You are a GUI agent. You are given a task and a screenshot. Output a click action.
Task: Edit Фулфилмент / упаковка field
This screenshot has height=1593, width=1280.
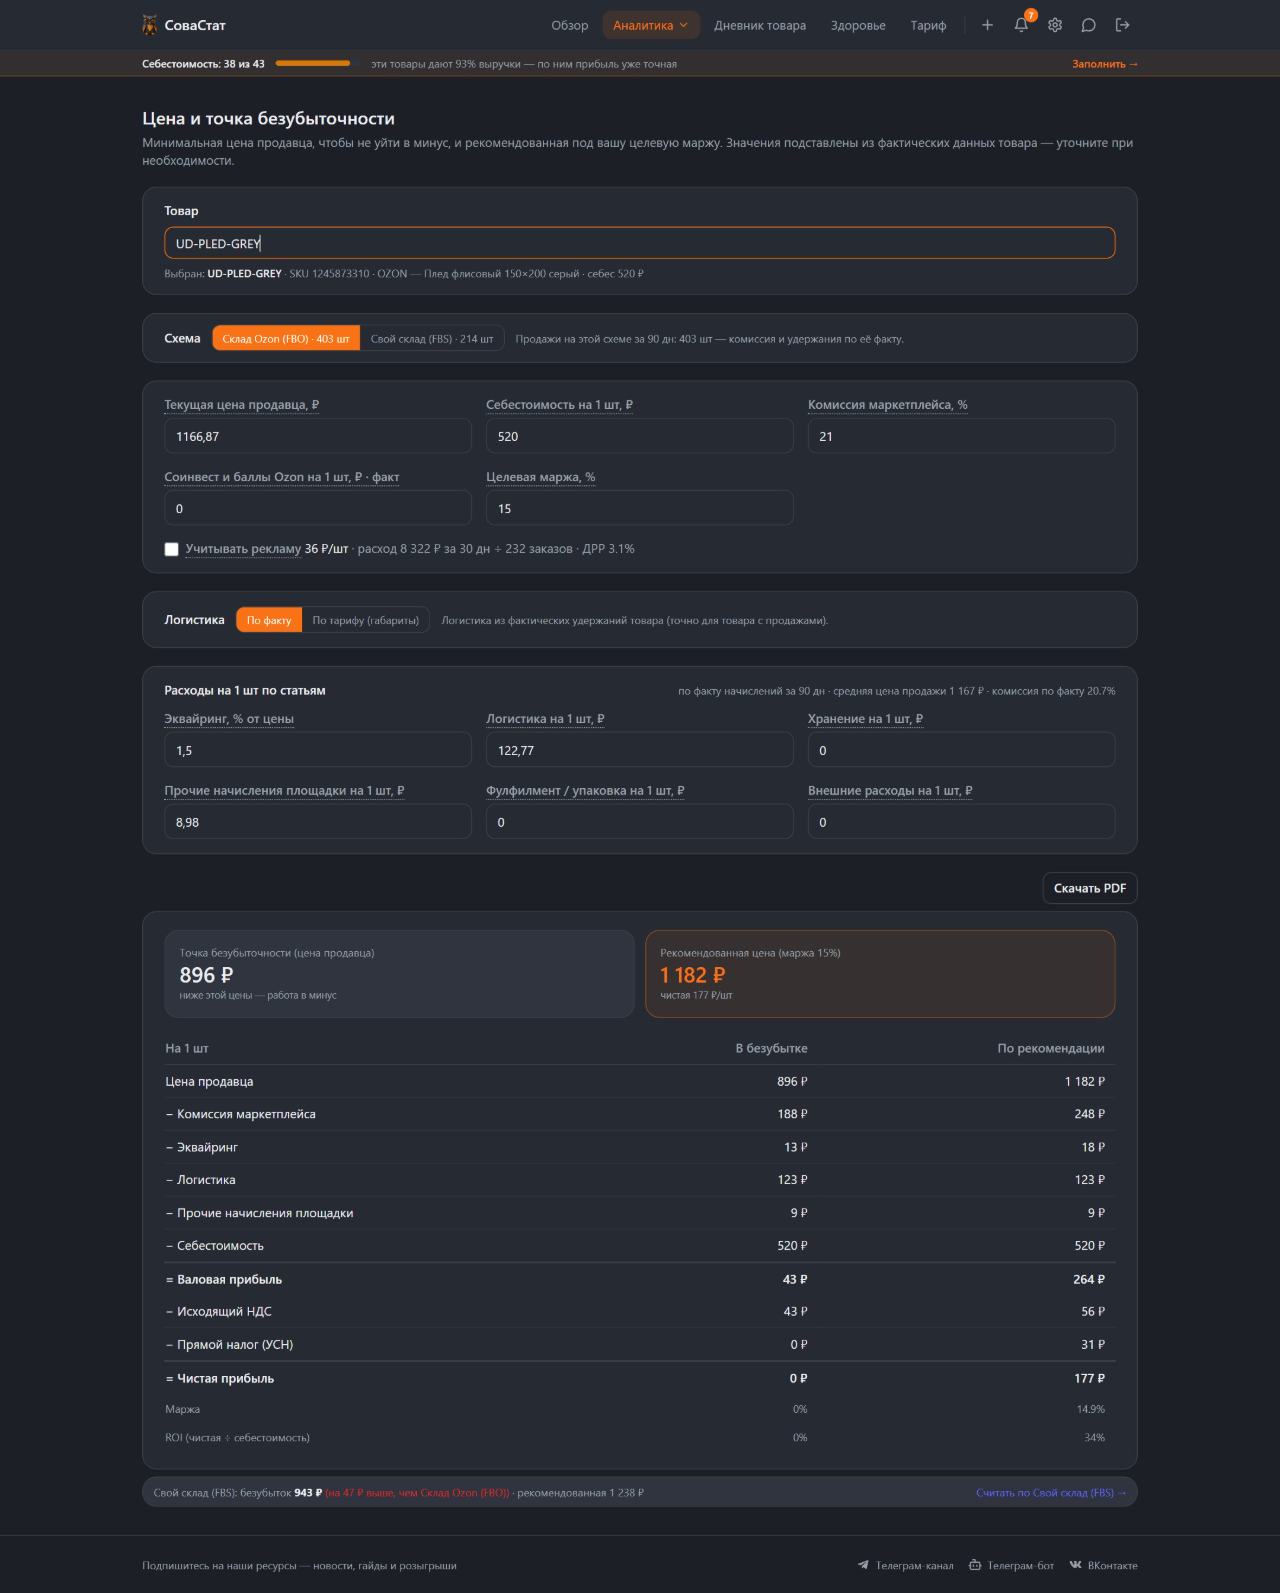click(x=640, y=822)
